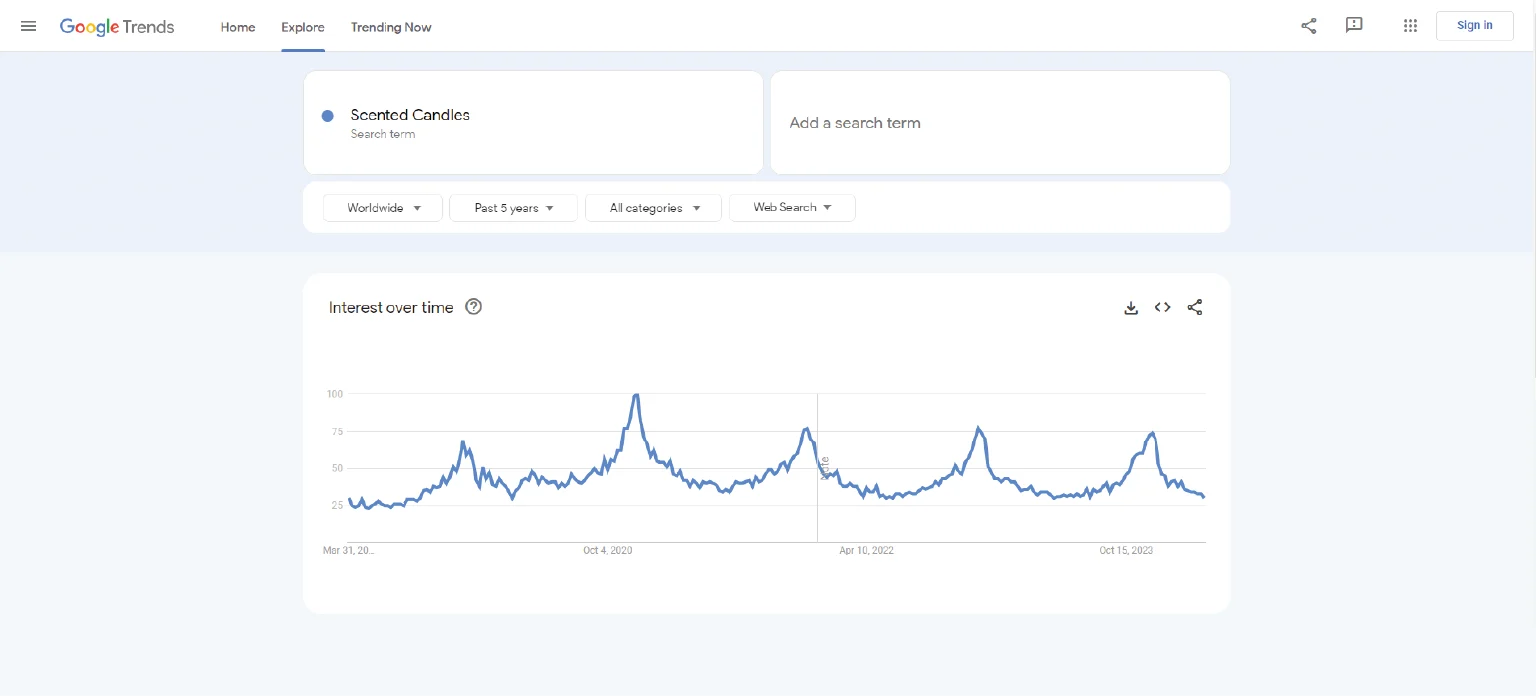Open the Web Search type dropdown

pos(792,208)
